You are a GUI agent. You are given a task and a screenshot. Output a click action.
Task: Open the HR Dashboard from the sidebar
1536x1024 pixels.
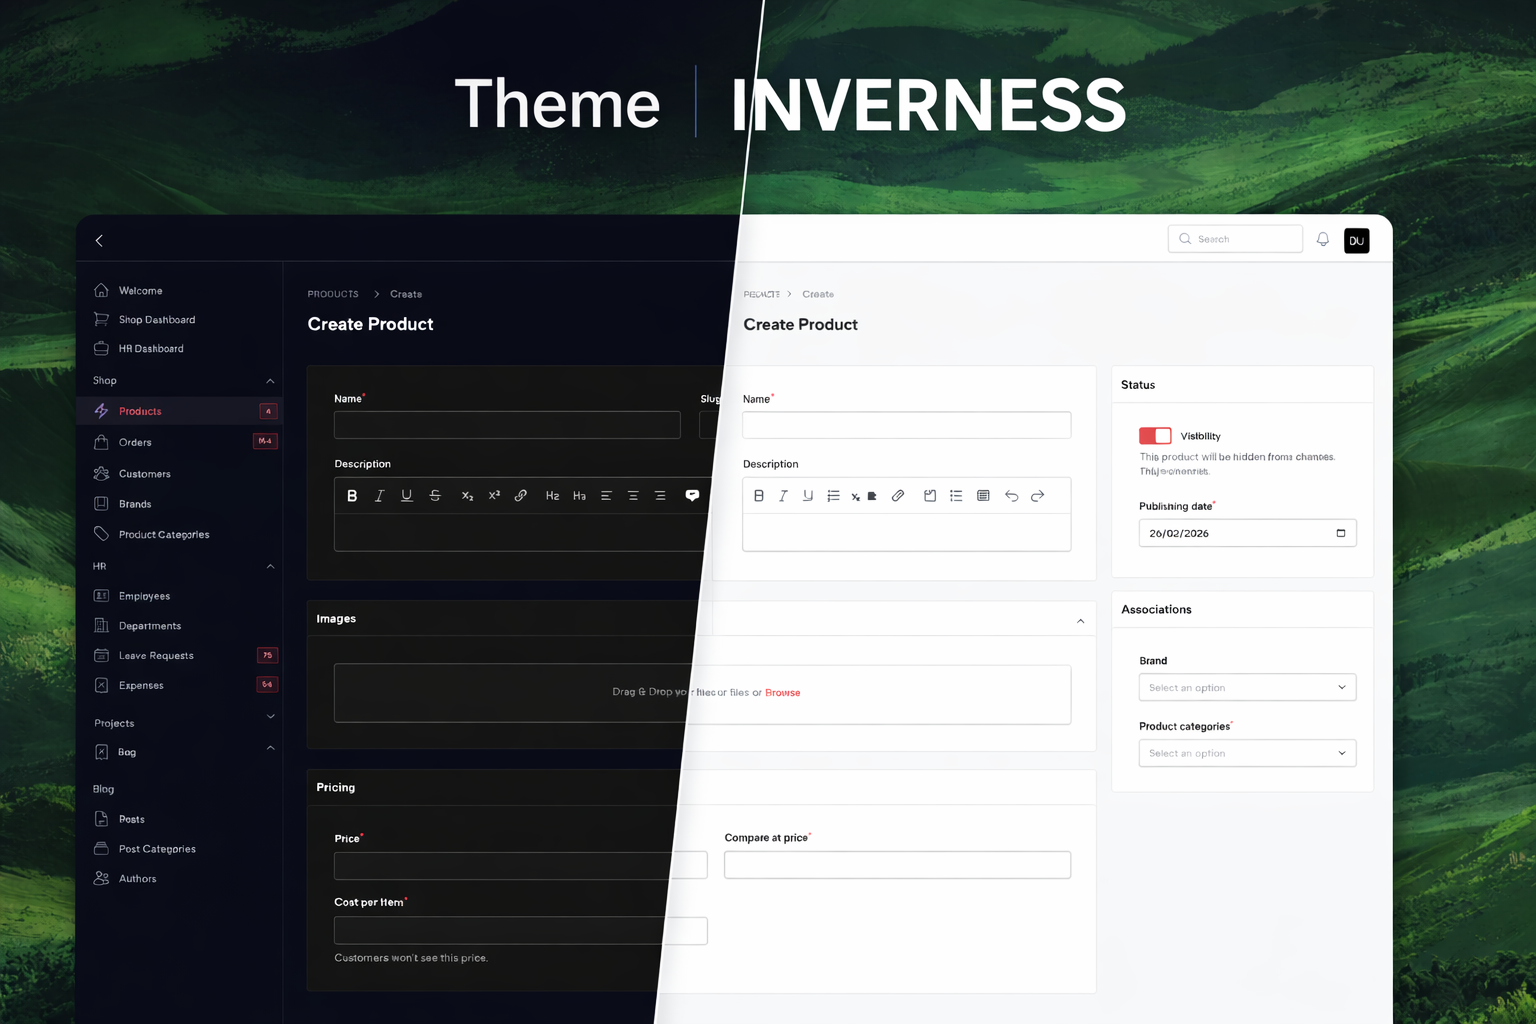pyautogui.click(x=150, y=348)
